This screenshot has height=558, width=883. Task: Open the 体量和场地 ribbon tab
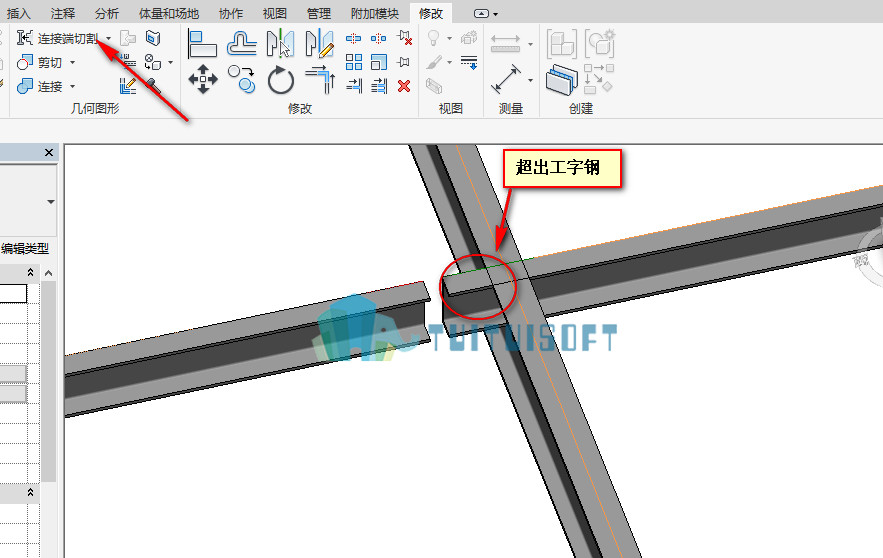tap(169, 13)
